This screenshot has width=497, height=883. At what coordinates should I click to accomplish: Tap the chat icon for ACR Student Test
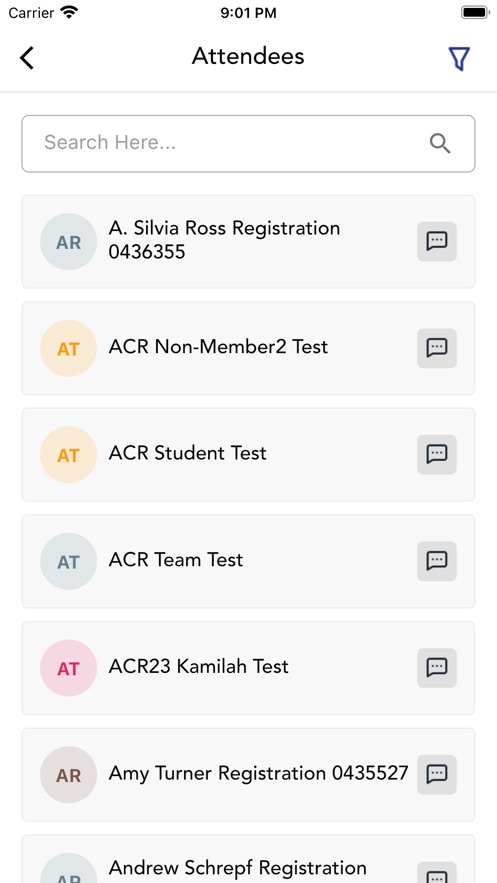point(437,454)
